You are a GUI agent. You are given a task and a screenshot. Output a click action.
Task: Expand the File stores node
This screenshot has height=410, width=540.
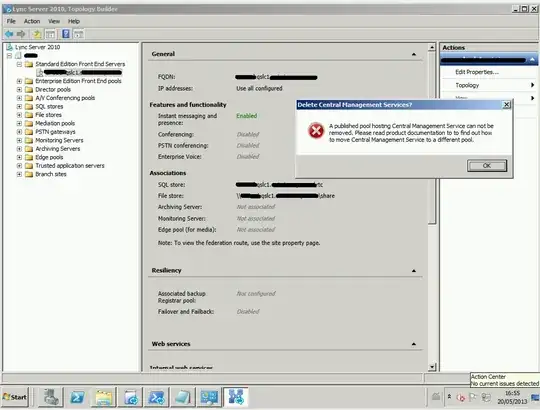(19, 115)
